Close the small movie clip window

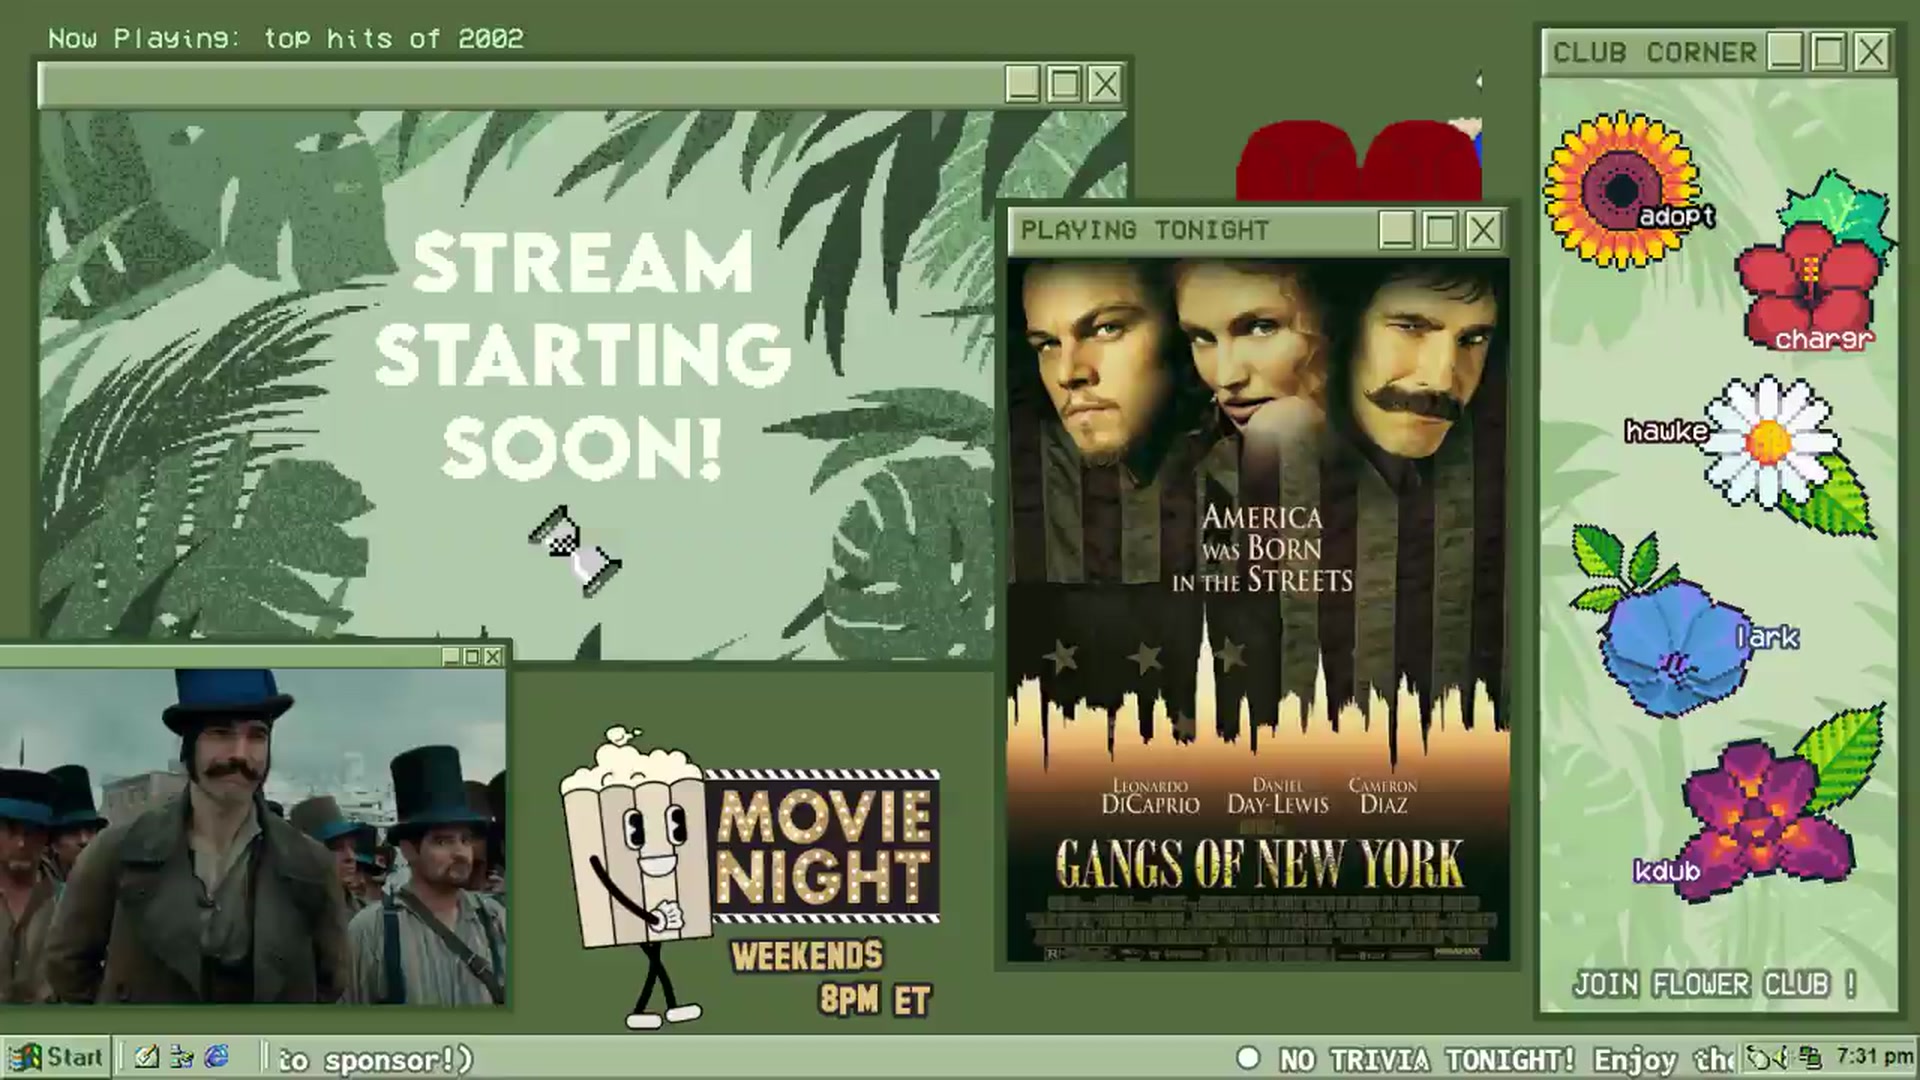coord(493,657)
